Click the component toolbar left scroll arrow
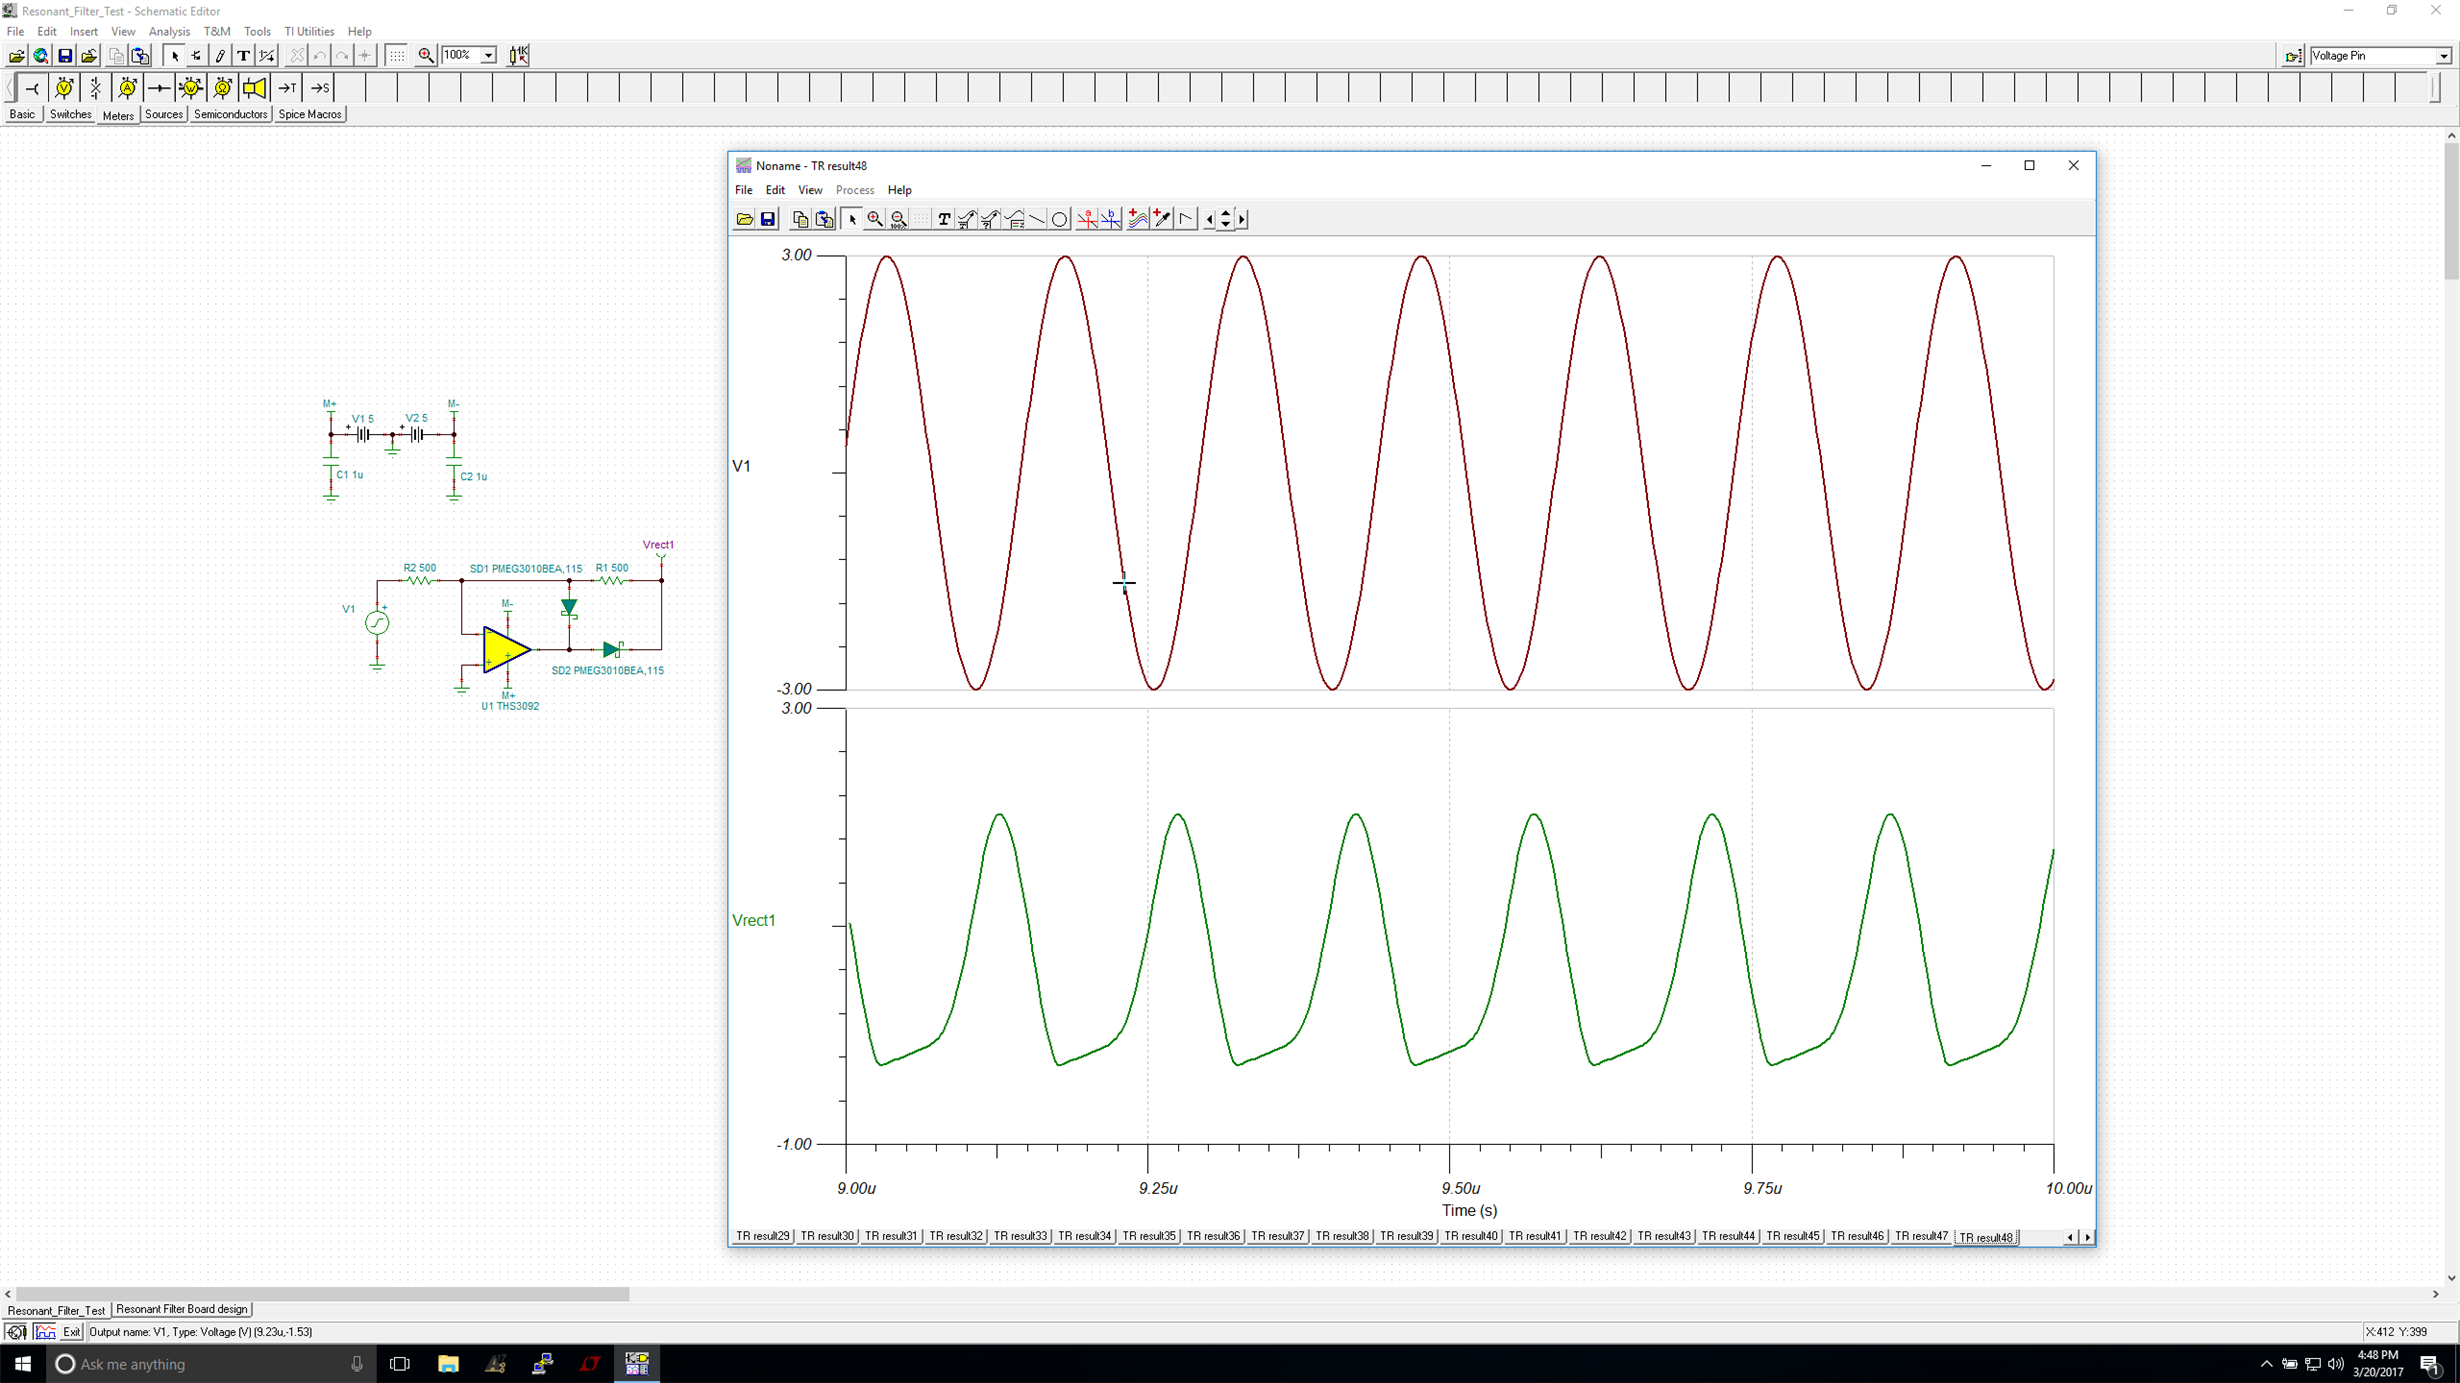The image size is (2460, 1383). click(10, 88)
